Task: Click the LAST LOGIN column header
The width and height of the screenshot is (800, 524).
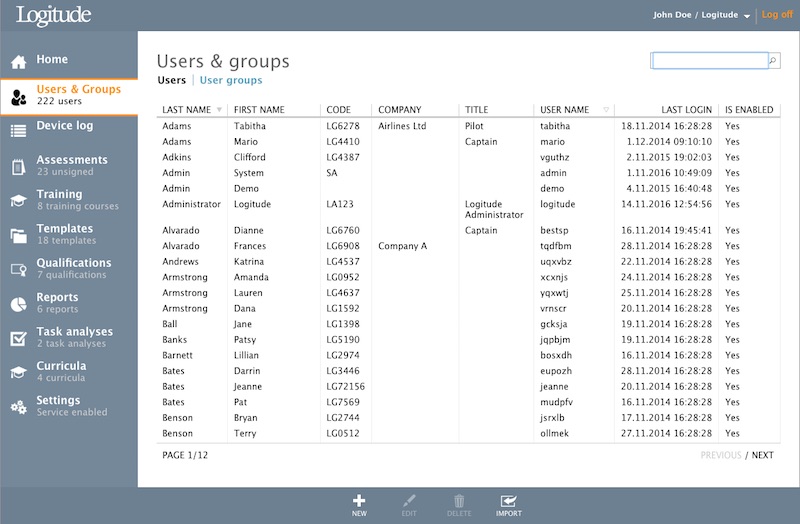Action: click(x=686, y=110)
